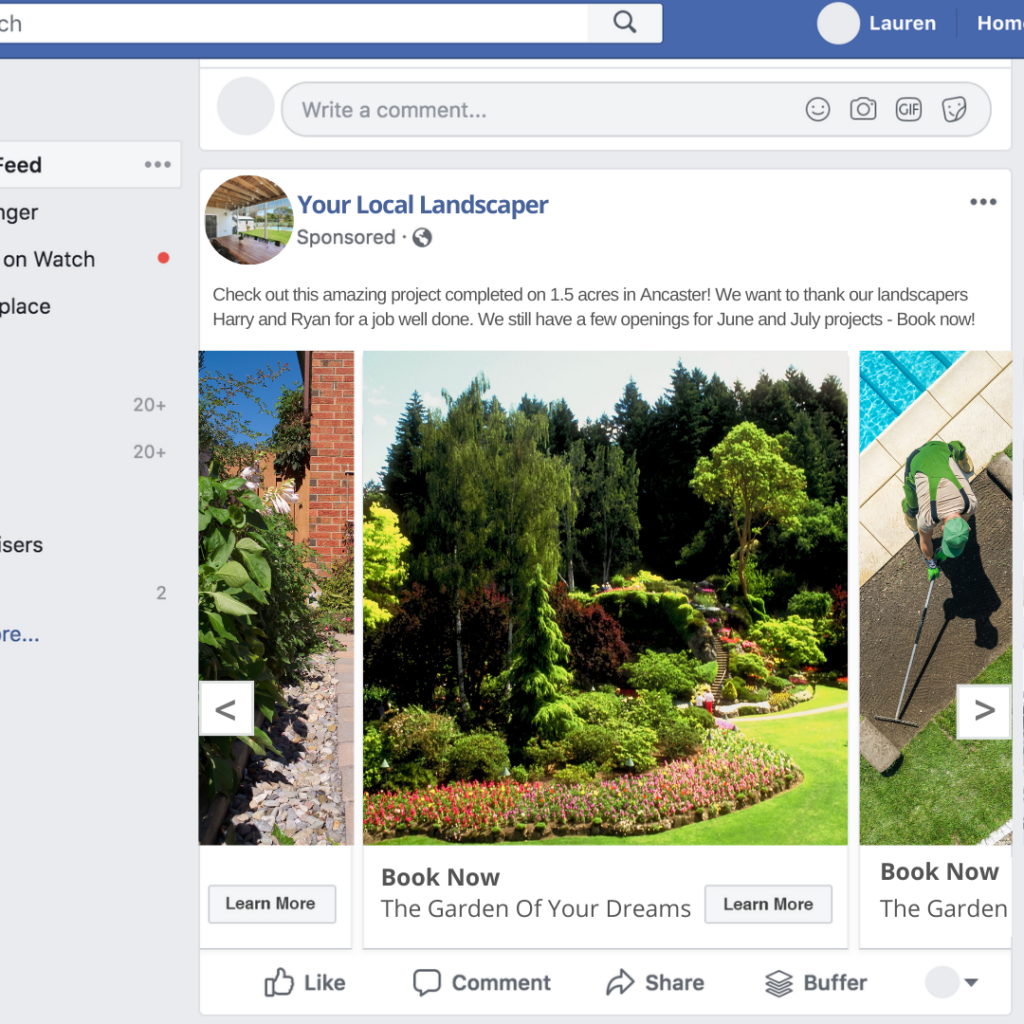The image size is (1024, 1024).
Task: Click Book Now under the landscaper image
Action: [939, 872]
